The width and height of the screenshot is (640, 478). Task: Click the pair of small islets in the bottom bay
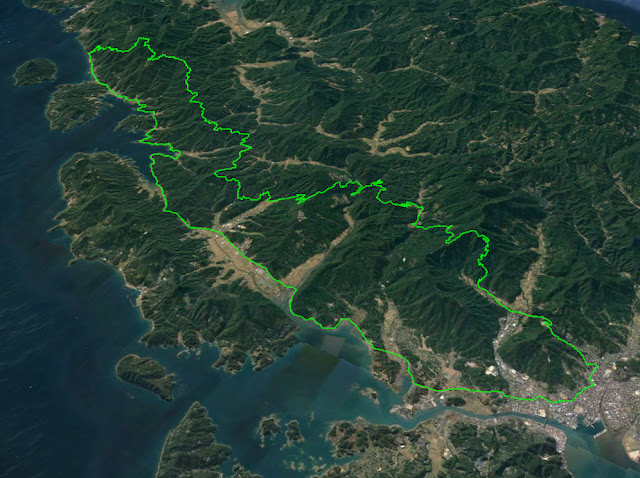(x=281, y=430)
